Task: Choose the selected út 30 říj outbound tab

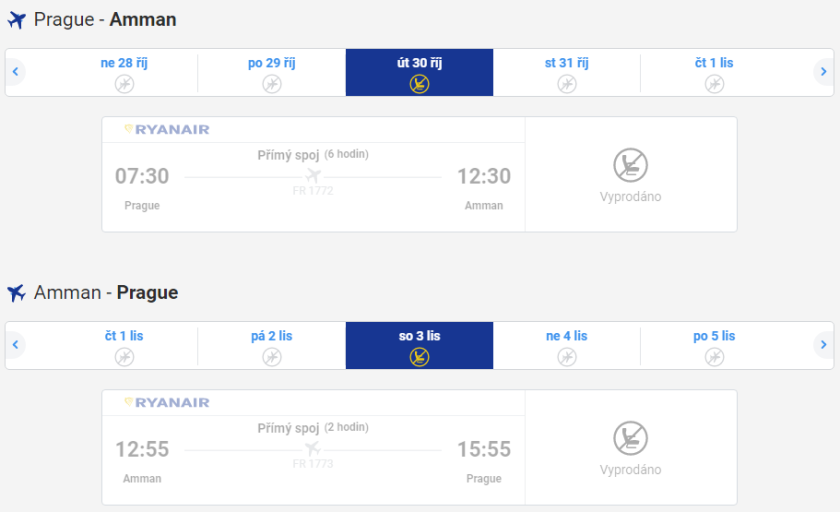Action: 419,72
